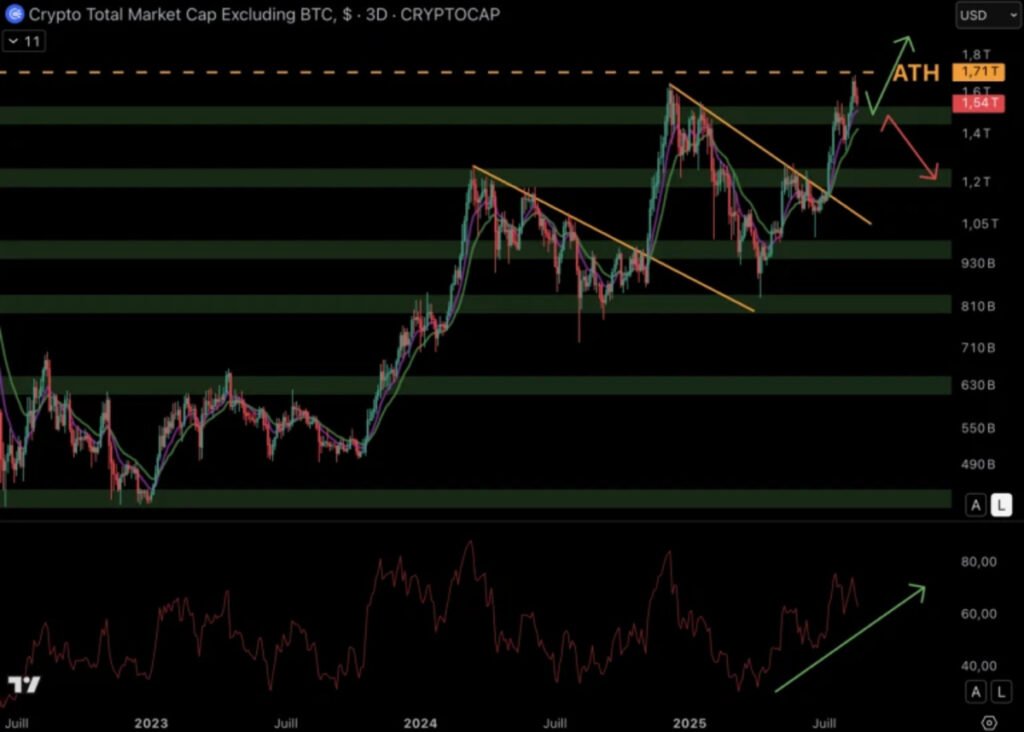1024x732 pixels.
Task: Click the orange 1,71T price label
Action: pos(976,73)
